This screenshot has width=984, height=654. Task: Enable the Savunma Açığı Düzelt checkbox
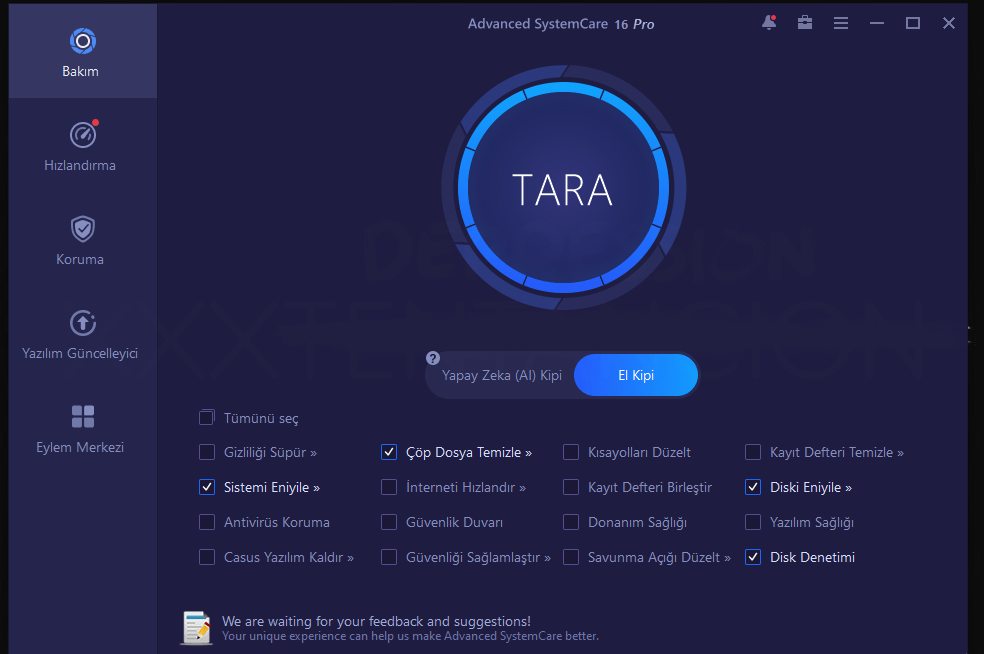(571, 557)
